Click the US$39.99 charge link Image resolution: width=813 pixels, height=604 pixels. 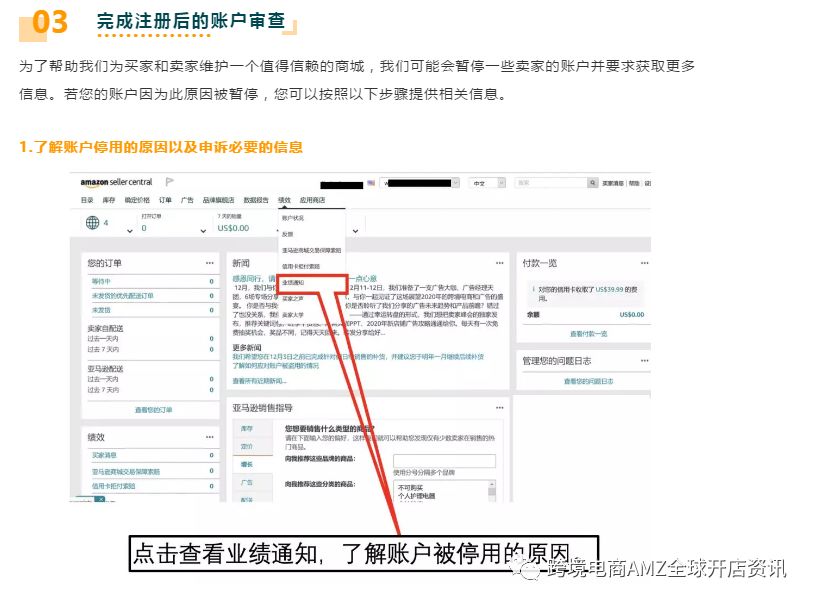610,289
